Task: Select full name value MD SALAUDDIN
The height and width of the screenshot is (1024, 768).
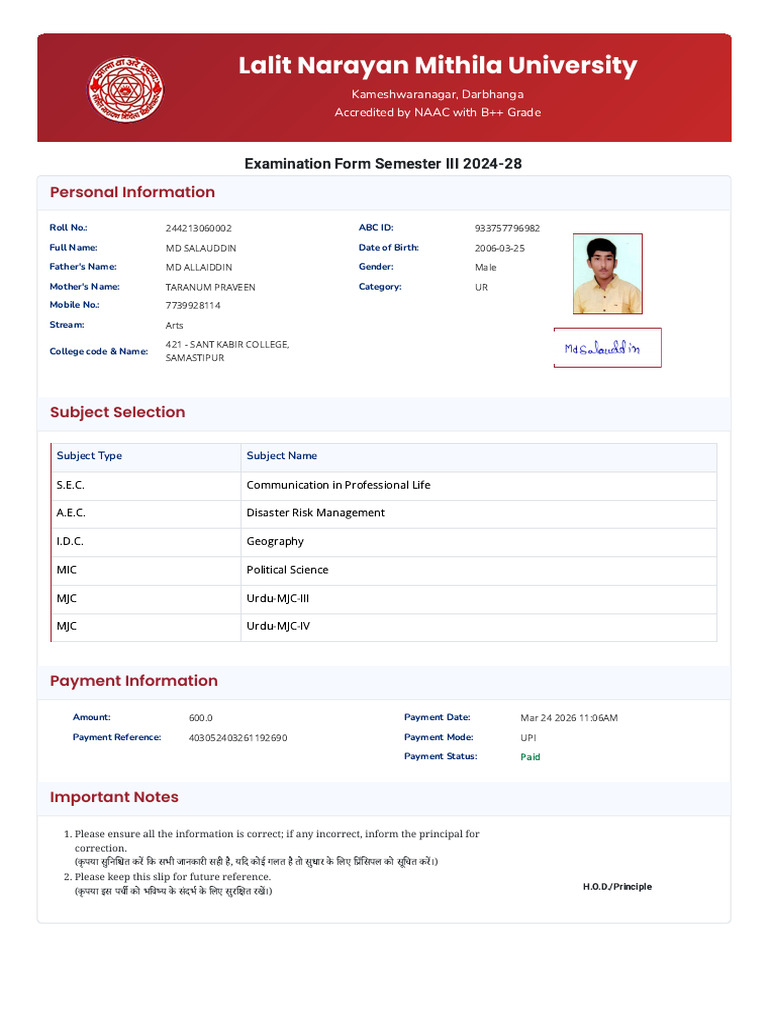Action: coord(201,248)
